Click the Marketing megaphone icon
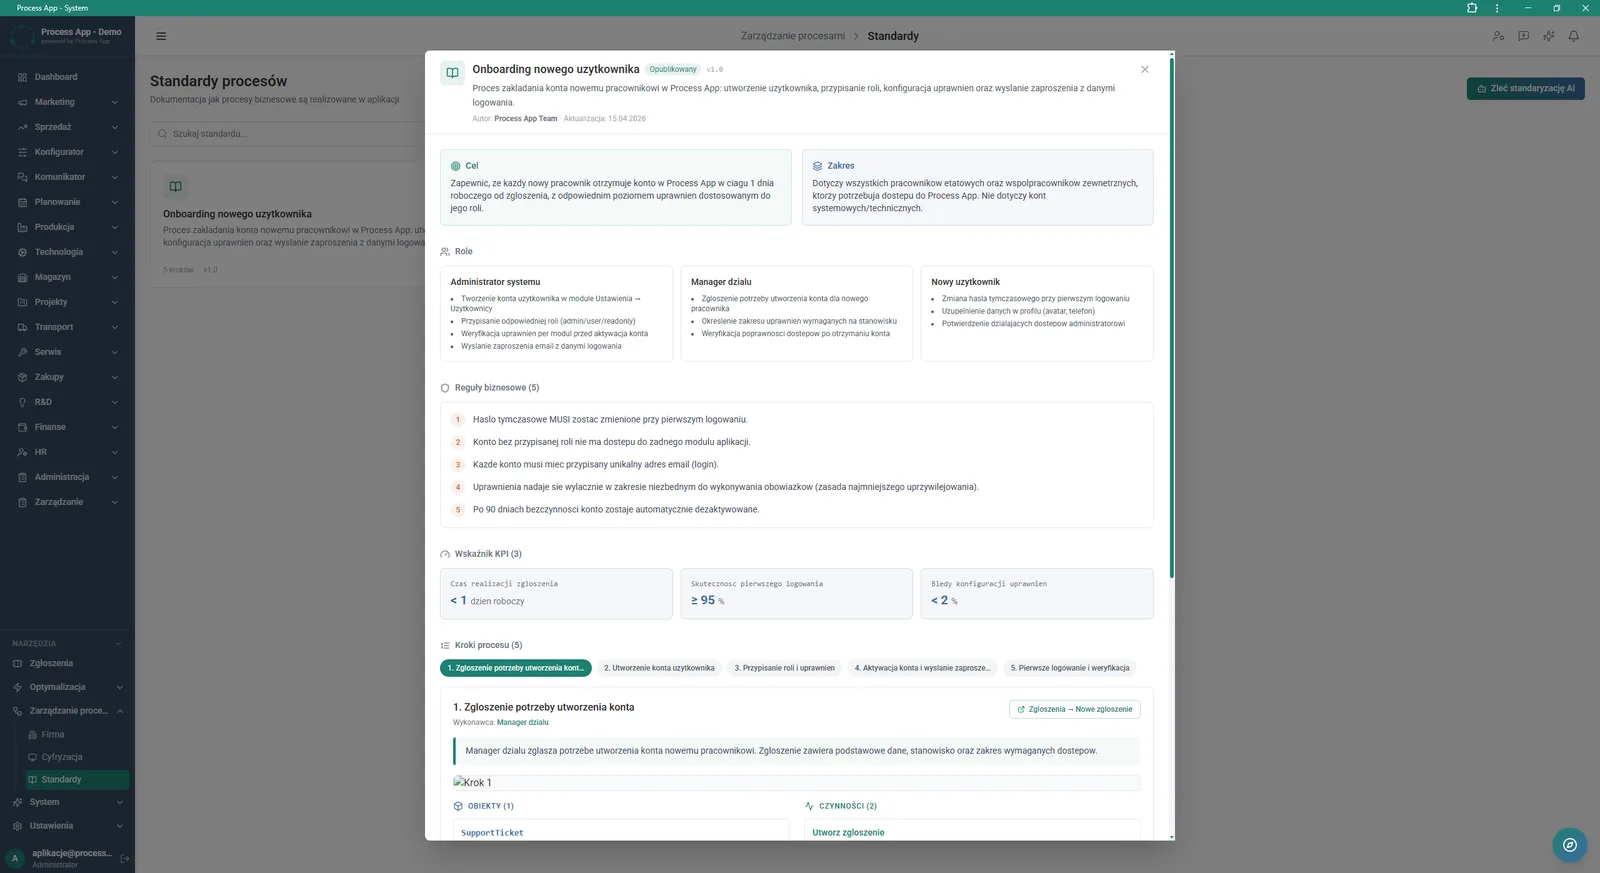 point(22,102)
